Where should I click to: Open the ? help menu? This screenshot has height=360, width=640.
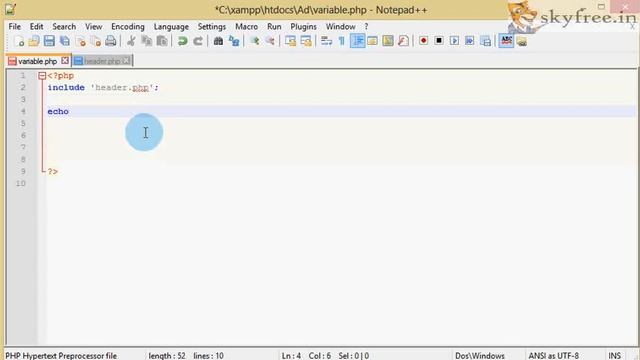[367, 27]
